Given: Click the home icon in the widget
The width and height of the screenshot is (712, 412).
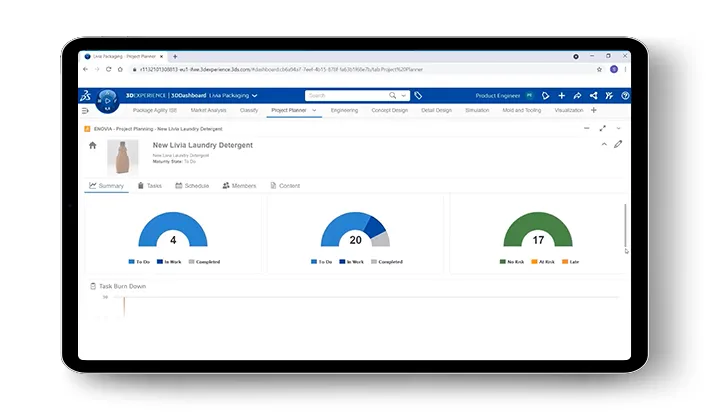Looking at the screenshot, I should 93,145.
